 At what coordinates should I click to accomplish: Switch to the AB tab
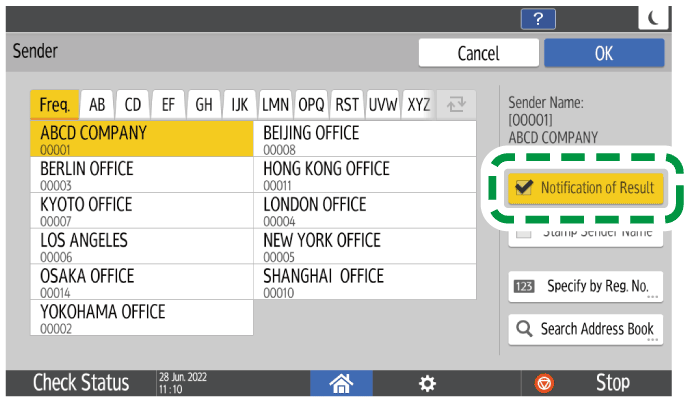pyautogui.click(x=98, y=105)
